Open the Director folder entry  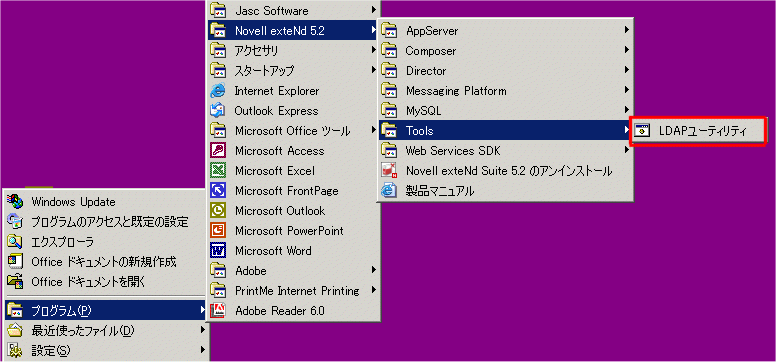(x=506, y=71)
